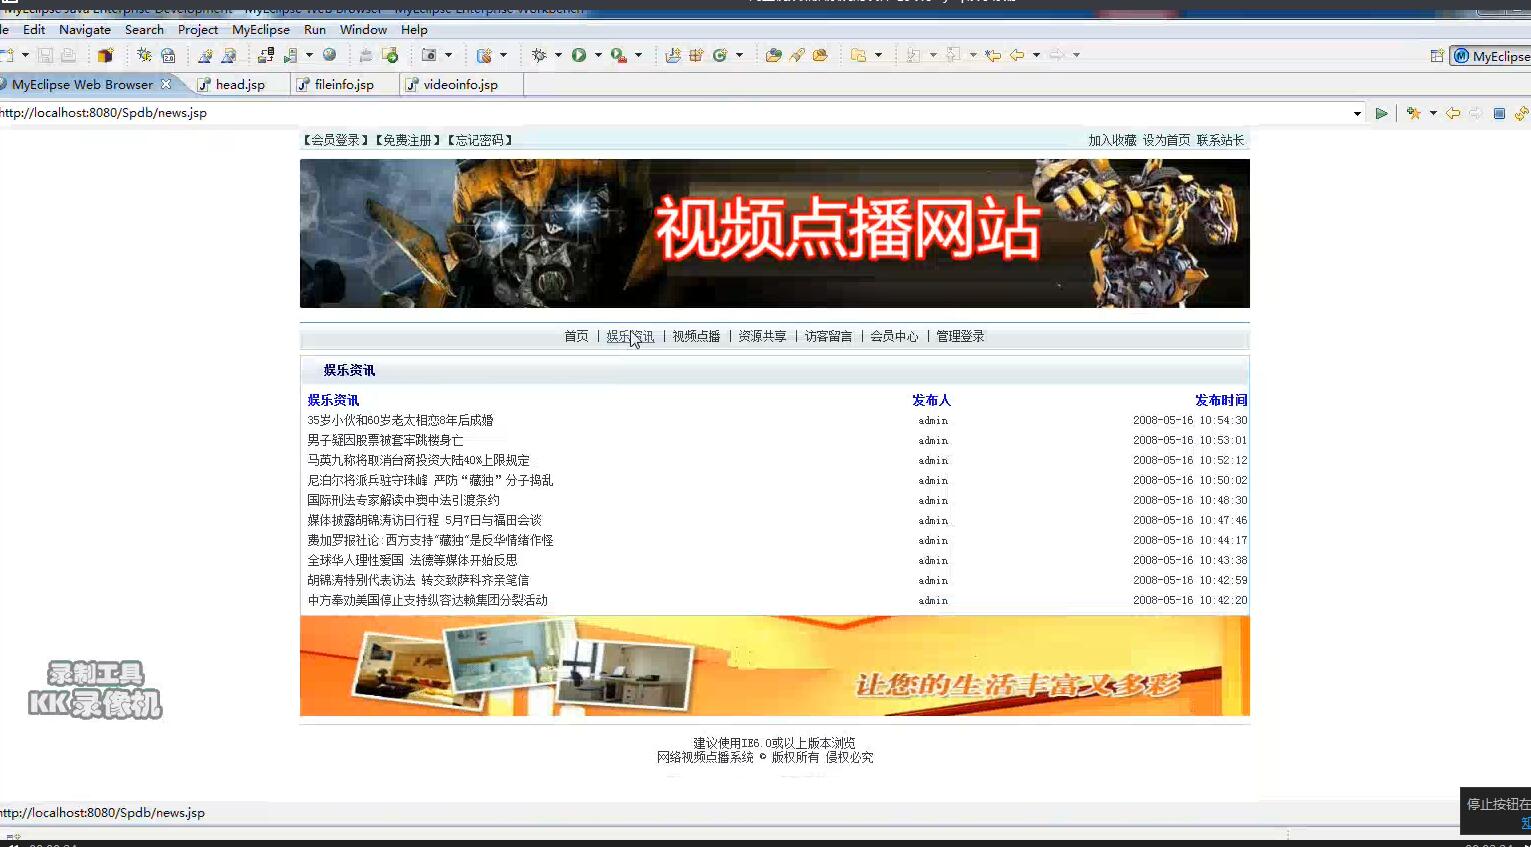This screenshot has width=1531, height=847.
Task: Open the Window menu
Action: point(363,30)
